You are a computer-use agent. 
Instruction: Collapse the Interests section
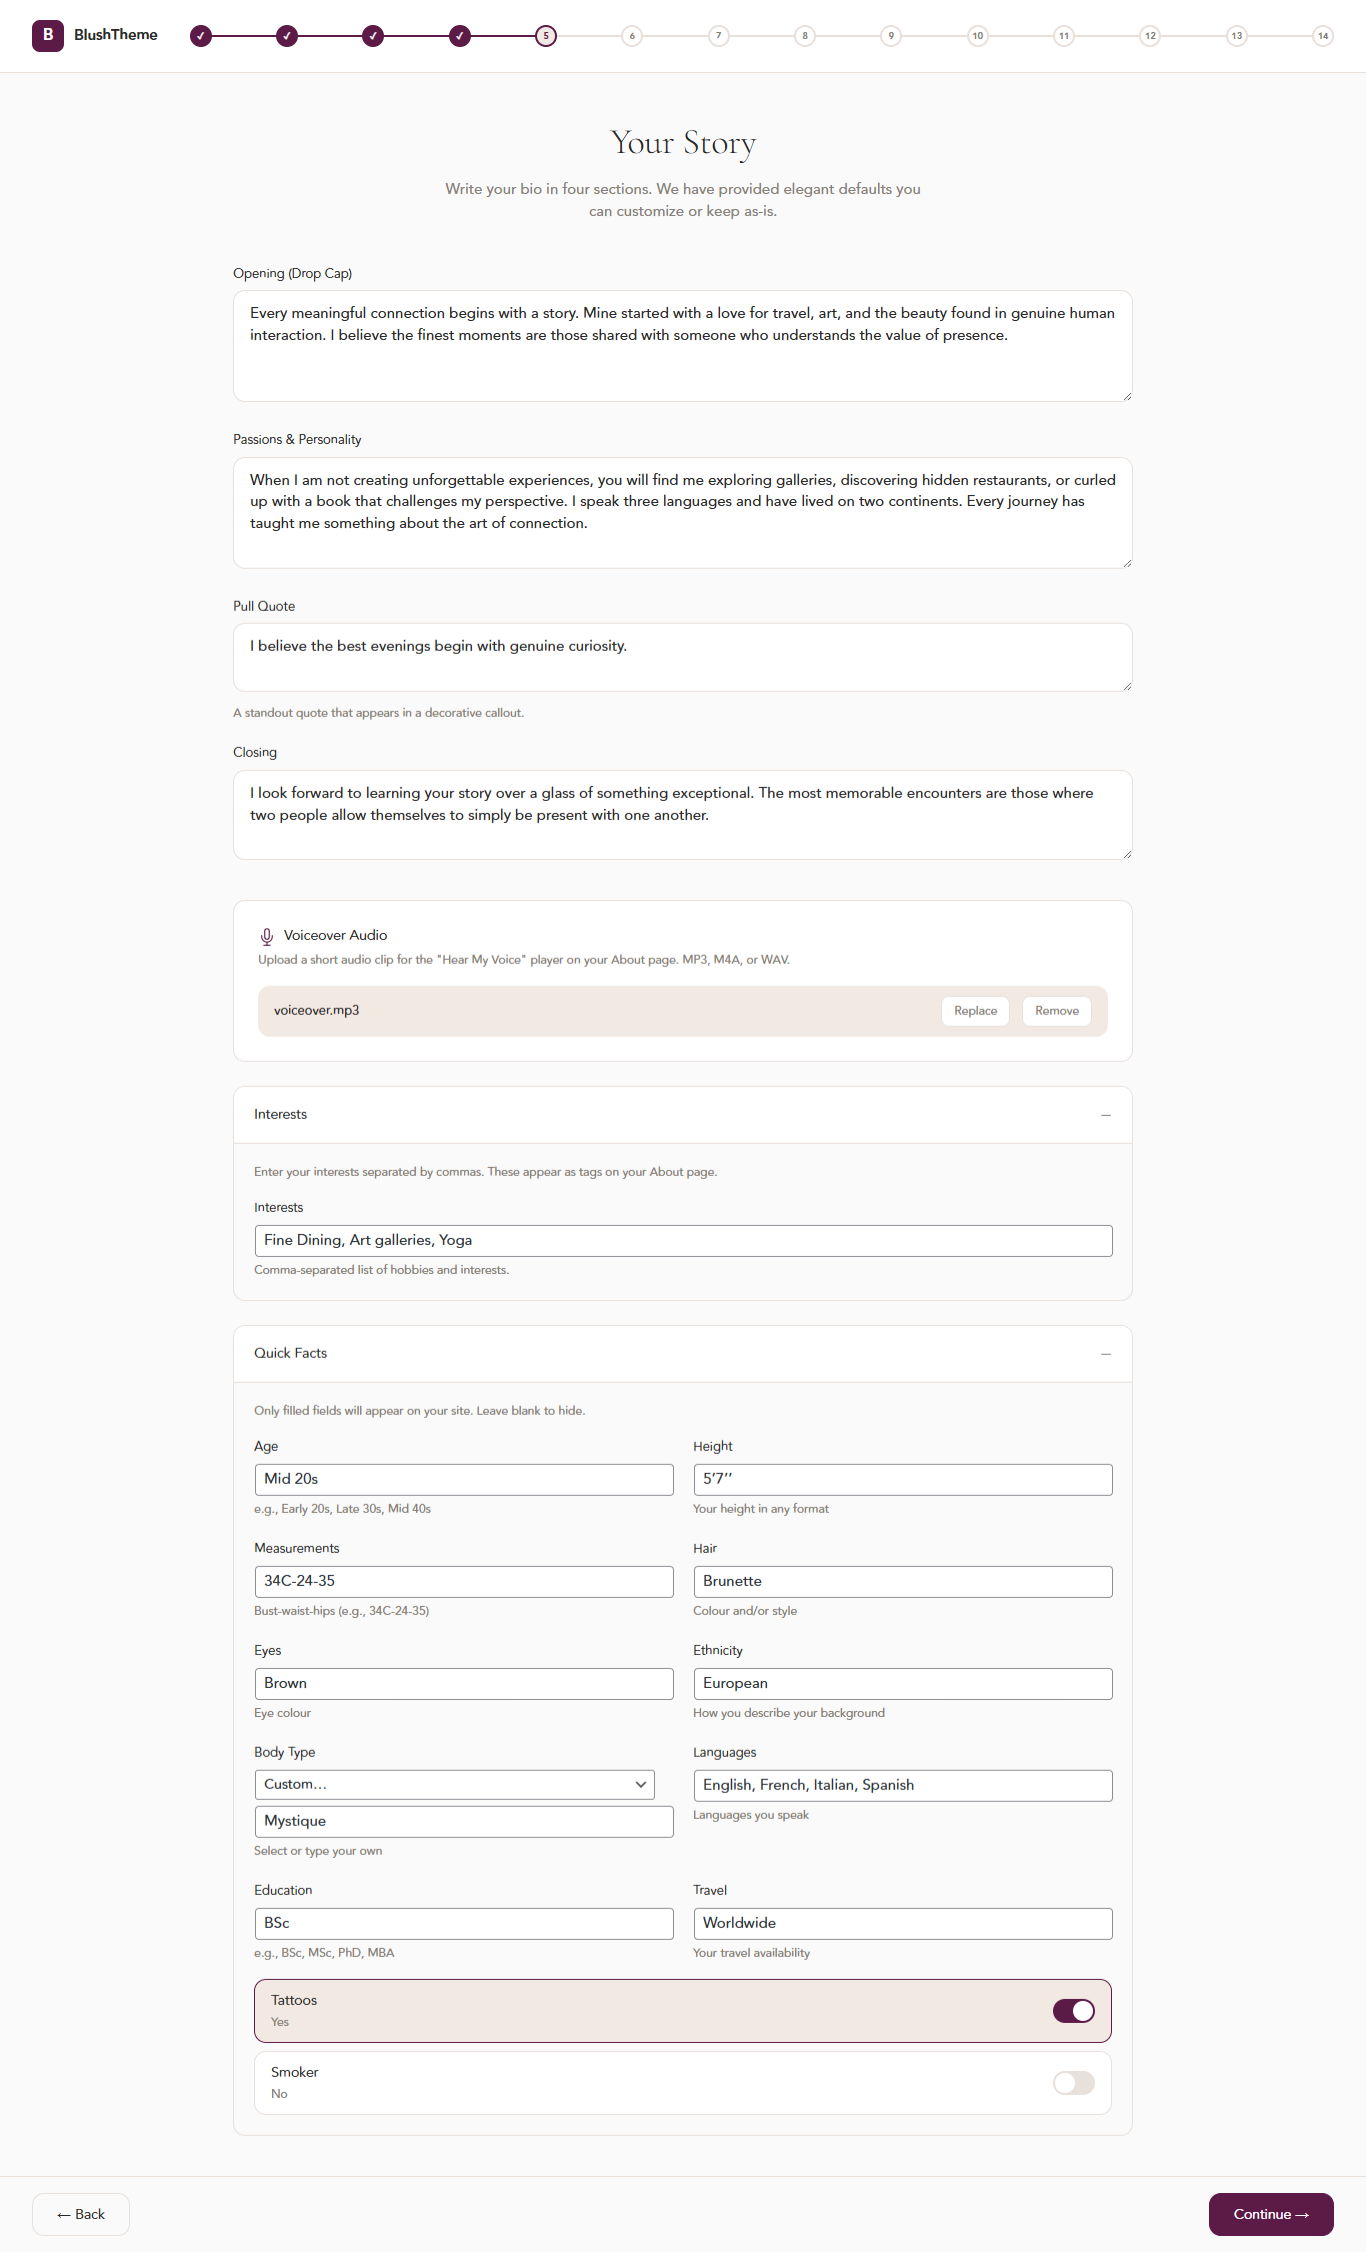[x=1106, y=1114]
